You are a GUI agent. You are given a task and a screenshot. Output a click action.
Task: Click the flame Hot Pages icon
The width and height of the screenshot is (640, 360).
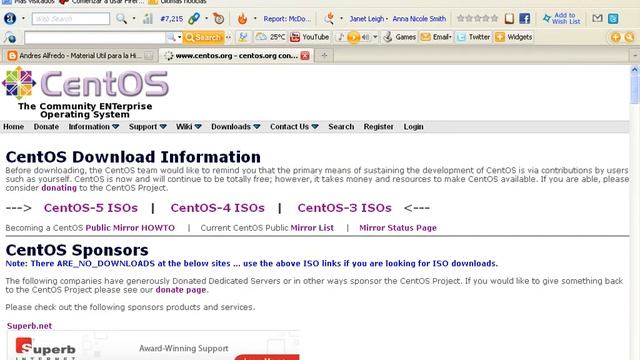(x=242, y=18)
